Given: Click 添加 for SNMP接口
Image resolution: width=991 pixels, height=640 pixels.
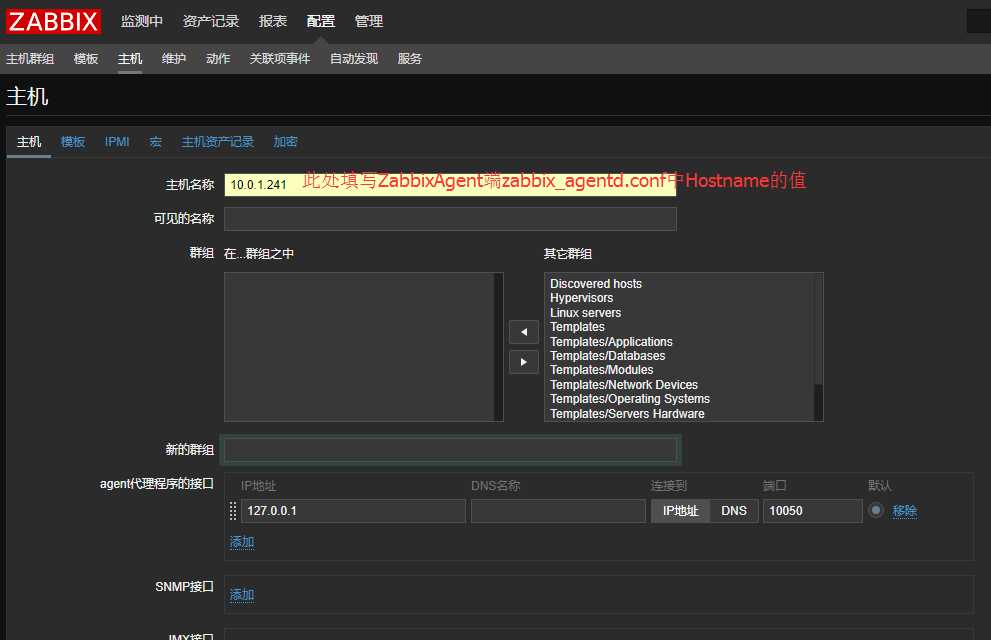Looking at the screenshot, I should click(x=241, y=595).
